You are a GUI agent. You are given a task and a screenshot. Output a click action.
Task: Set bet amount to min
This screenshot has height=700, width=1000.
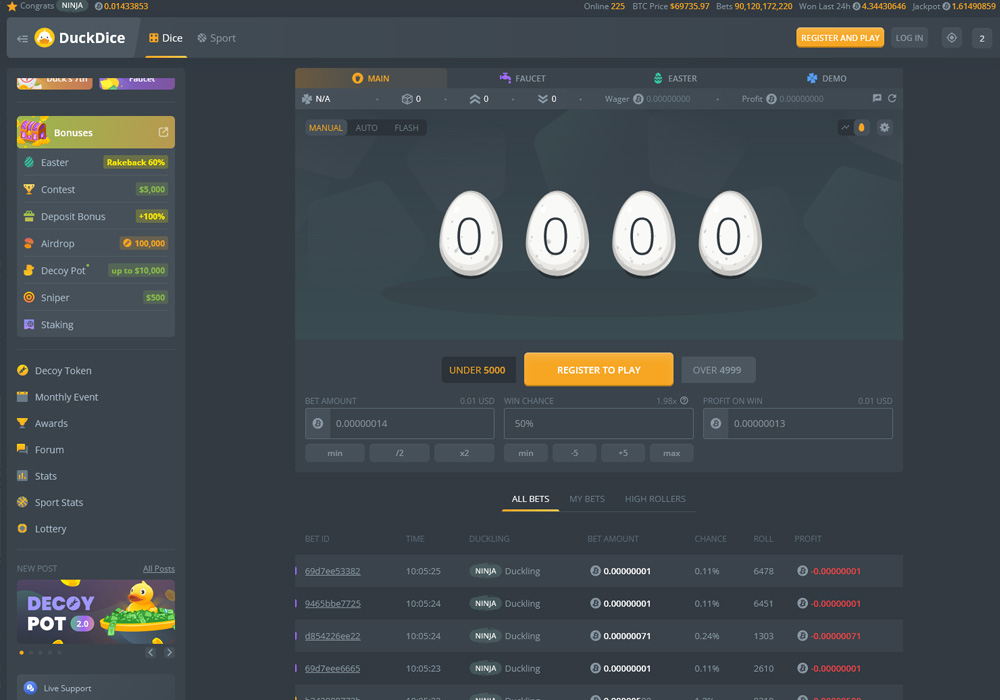pos(335,453)
